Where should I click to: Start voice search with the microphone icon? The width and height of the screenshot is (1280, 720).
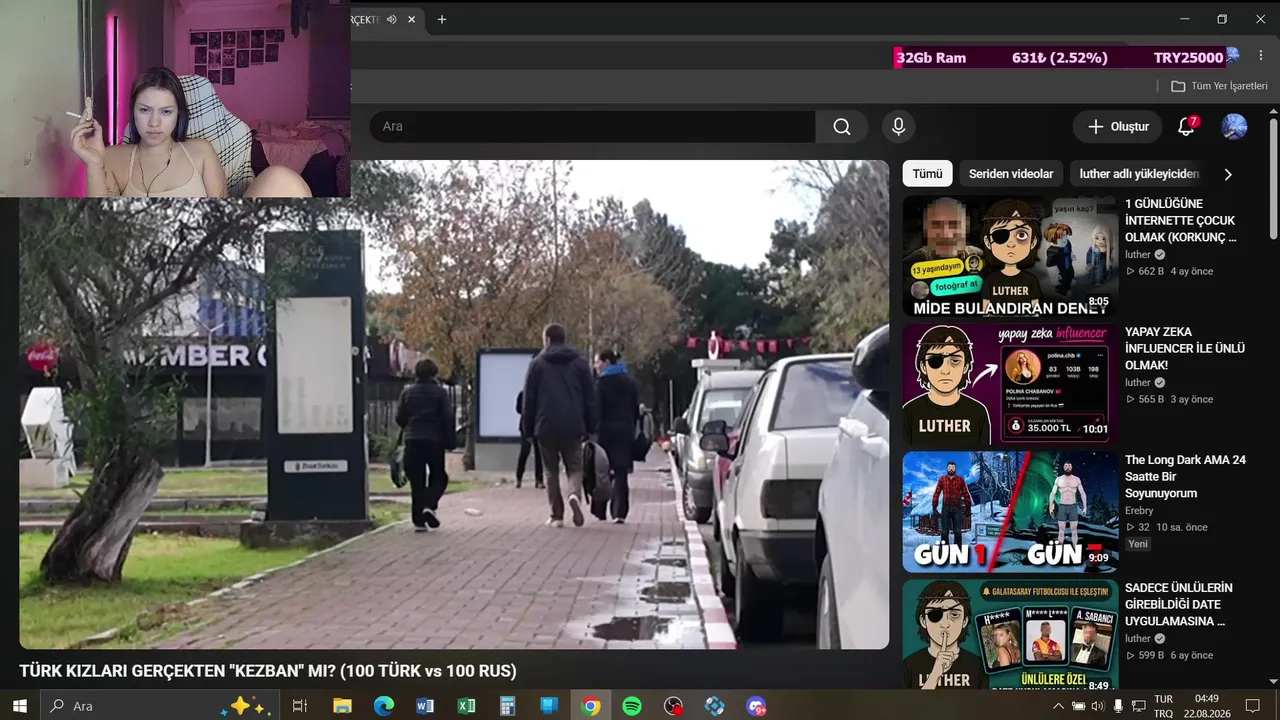coord(898,127)
